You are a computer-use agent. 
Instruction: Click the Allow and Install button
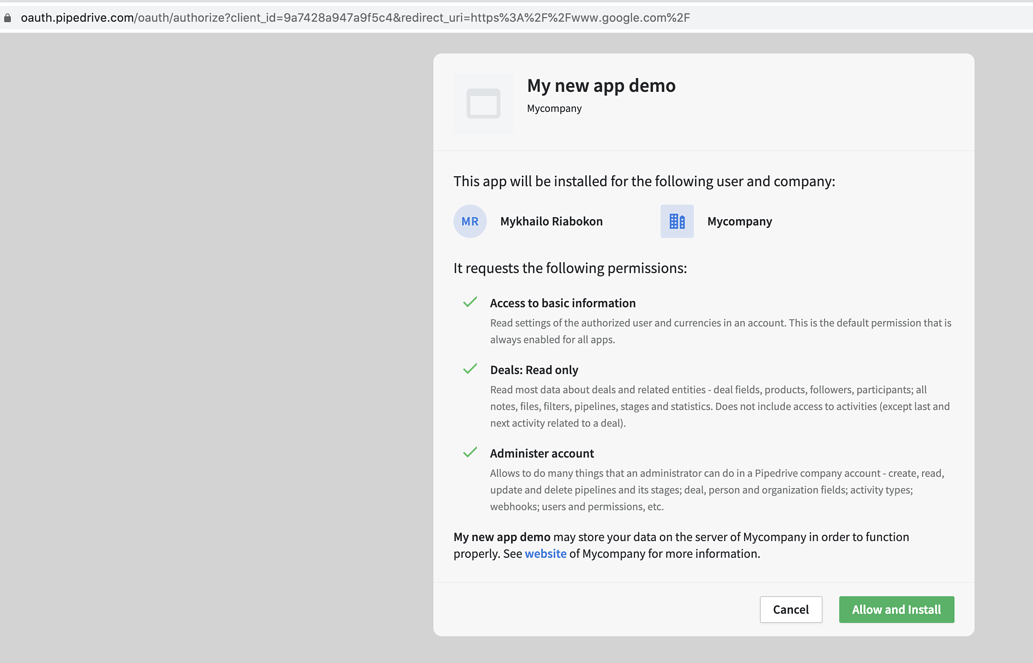coord(896,609)
